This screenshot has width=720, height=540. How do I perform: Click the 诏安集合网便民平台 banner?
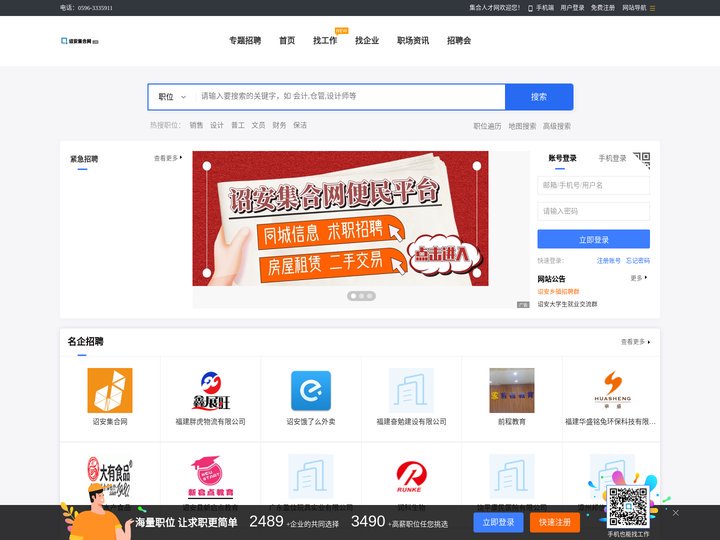coord(340,219)
